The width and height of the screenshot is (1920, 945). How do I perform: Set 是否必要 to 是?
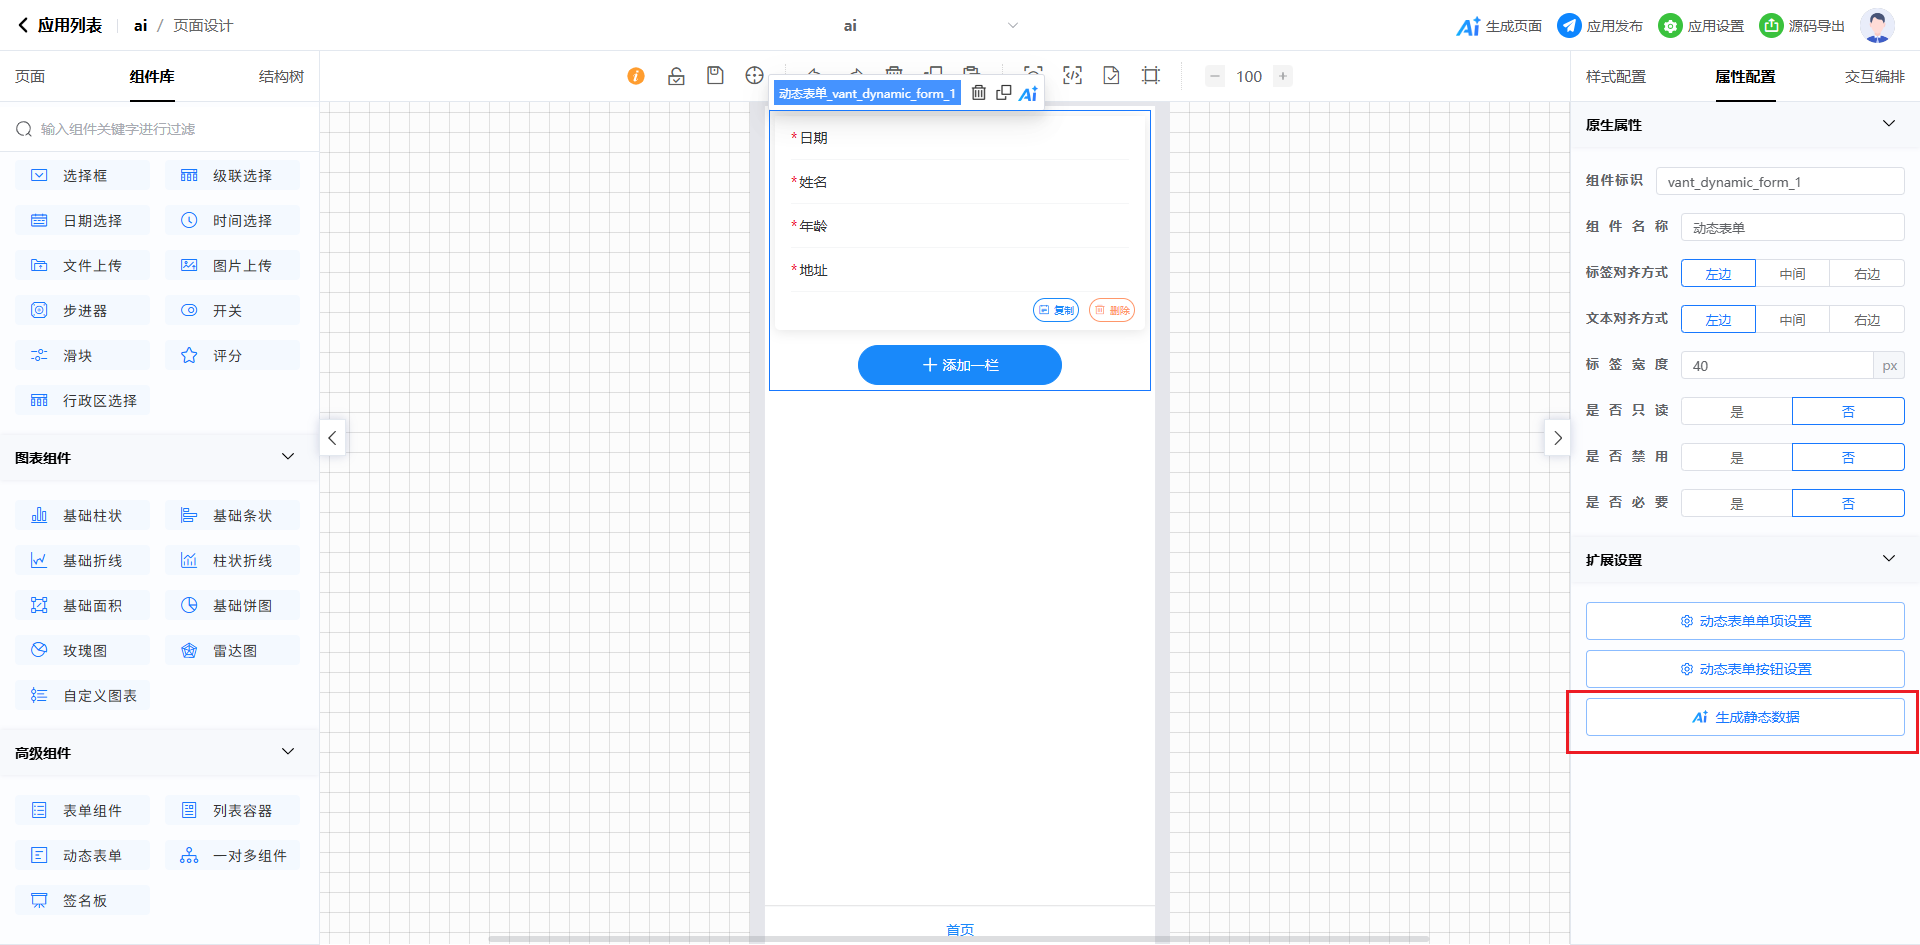click(x=1736, y=504)
